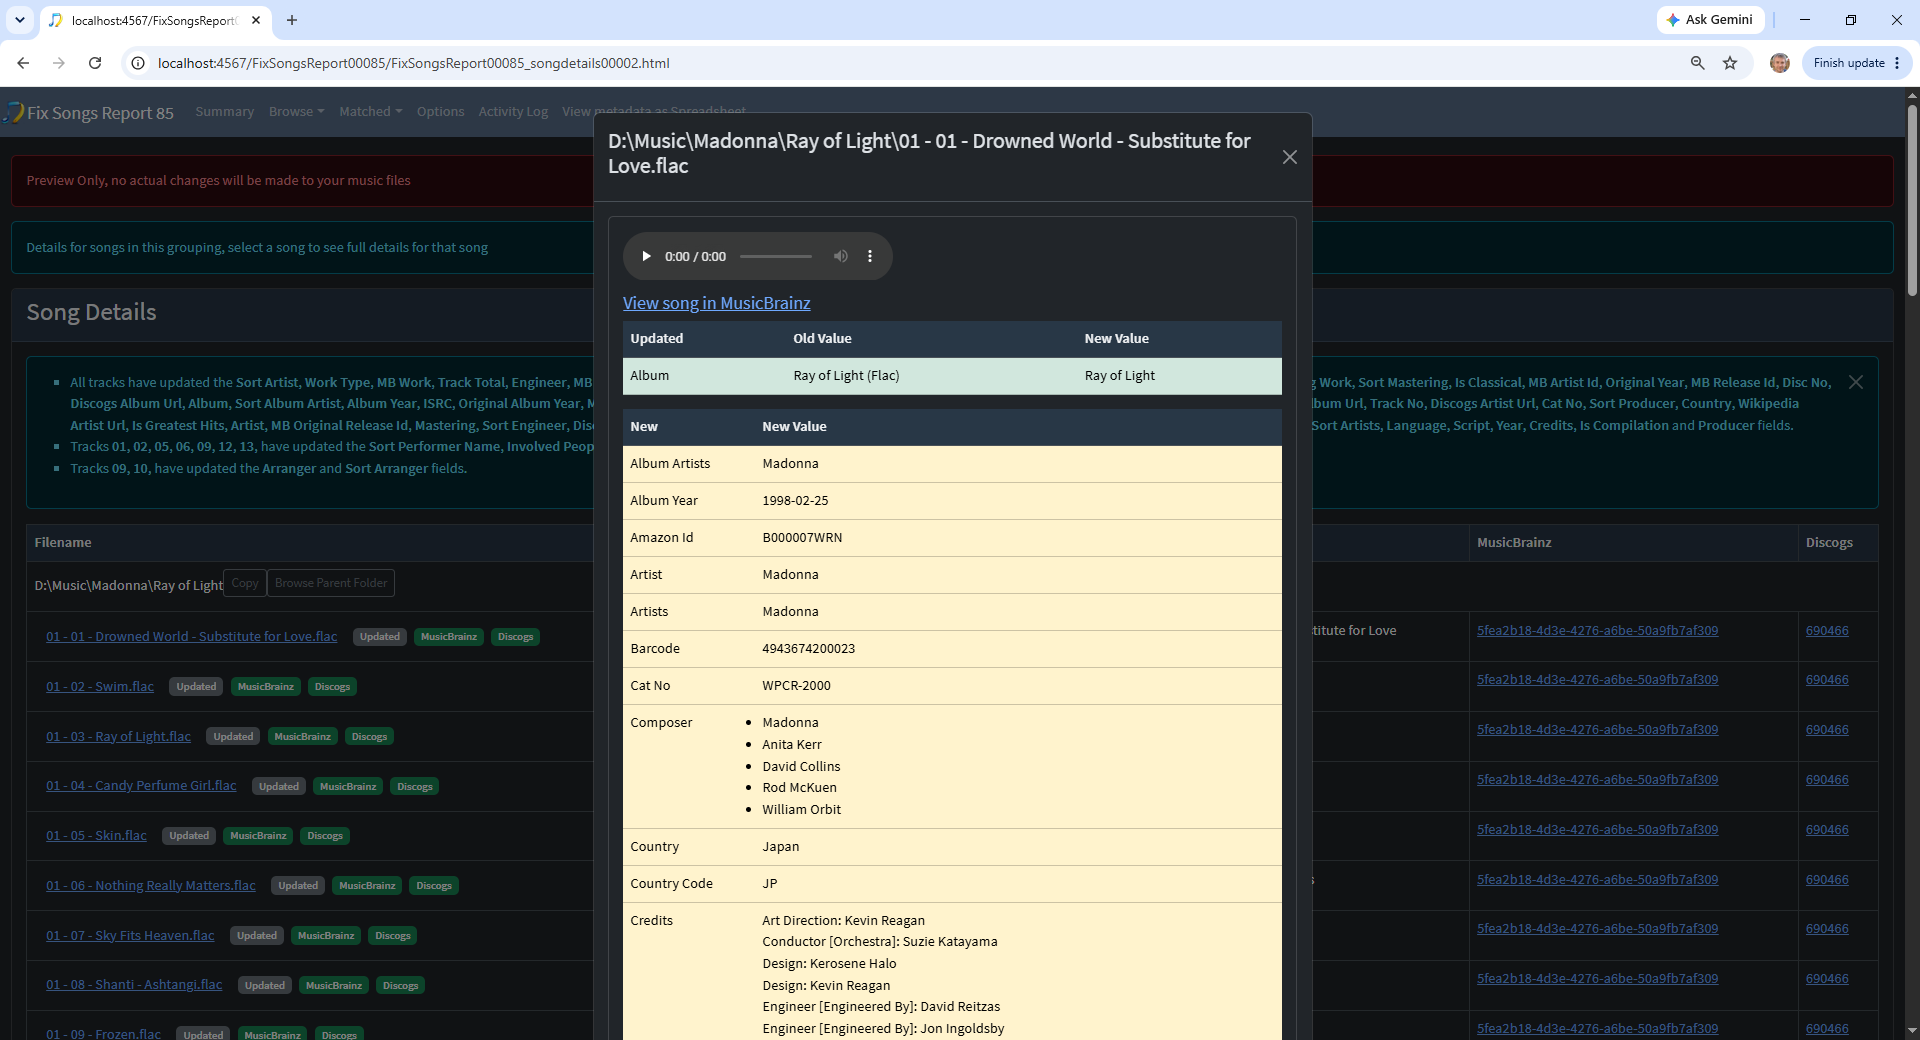Click the Fix Songs Report 85 logo
Screen dimensions: 1920x1040
[x=89, y=113]
